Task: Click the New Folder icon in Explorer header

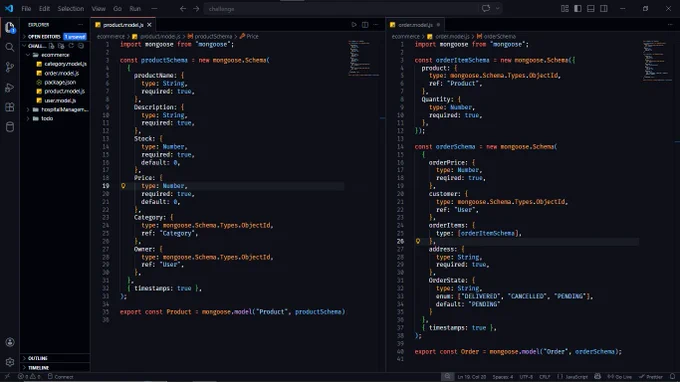Action: pos(61,46)
